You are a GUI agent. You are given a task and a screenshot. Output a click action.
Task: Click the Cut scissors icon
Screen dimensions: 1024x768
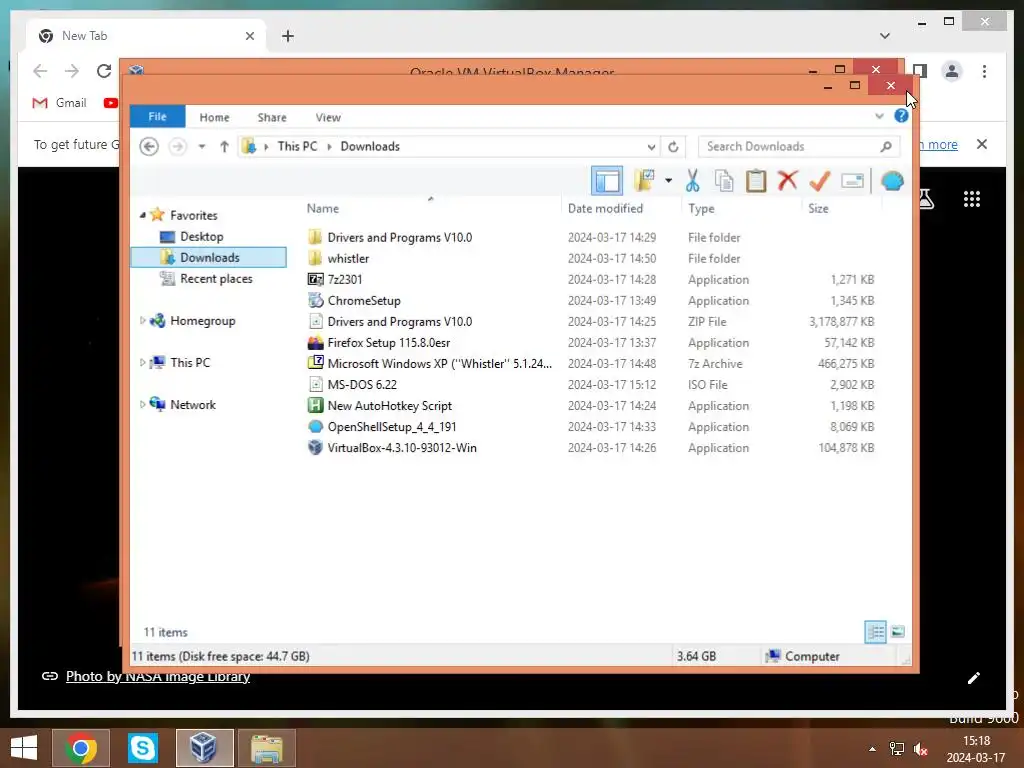coord(692,181)
